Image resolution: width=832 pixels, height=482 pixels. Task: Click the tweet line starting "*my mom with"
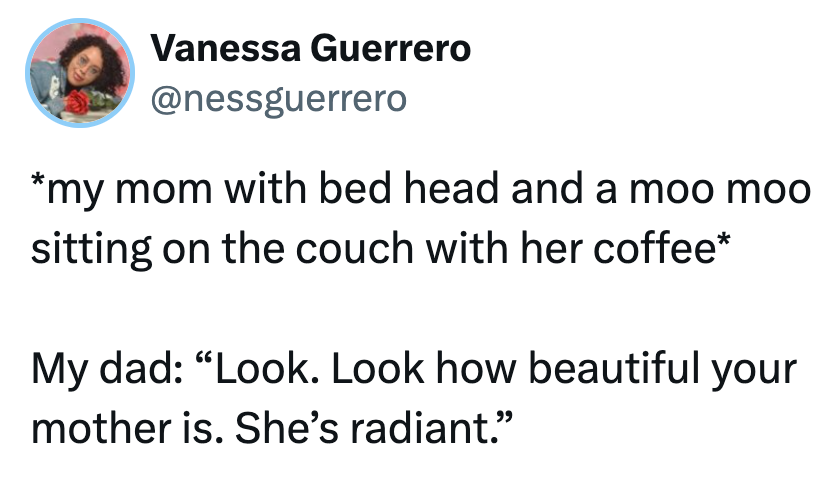pos(418,191)
